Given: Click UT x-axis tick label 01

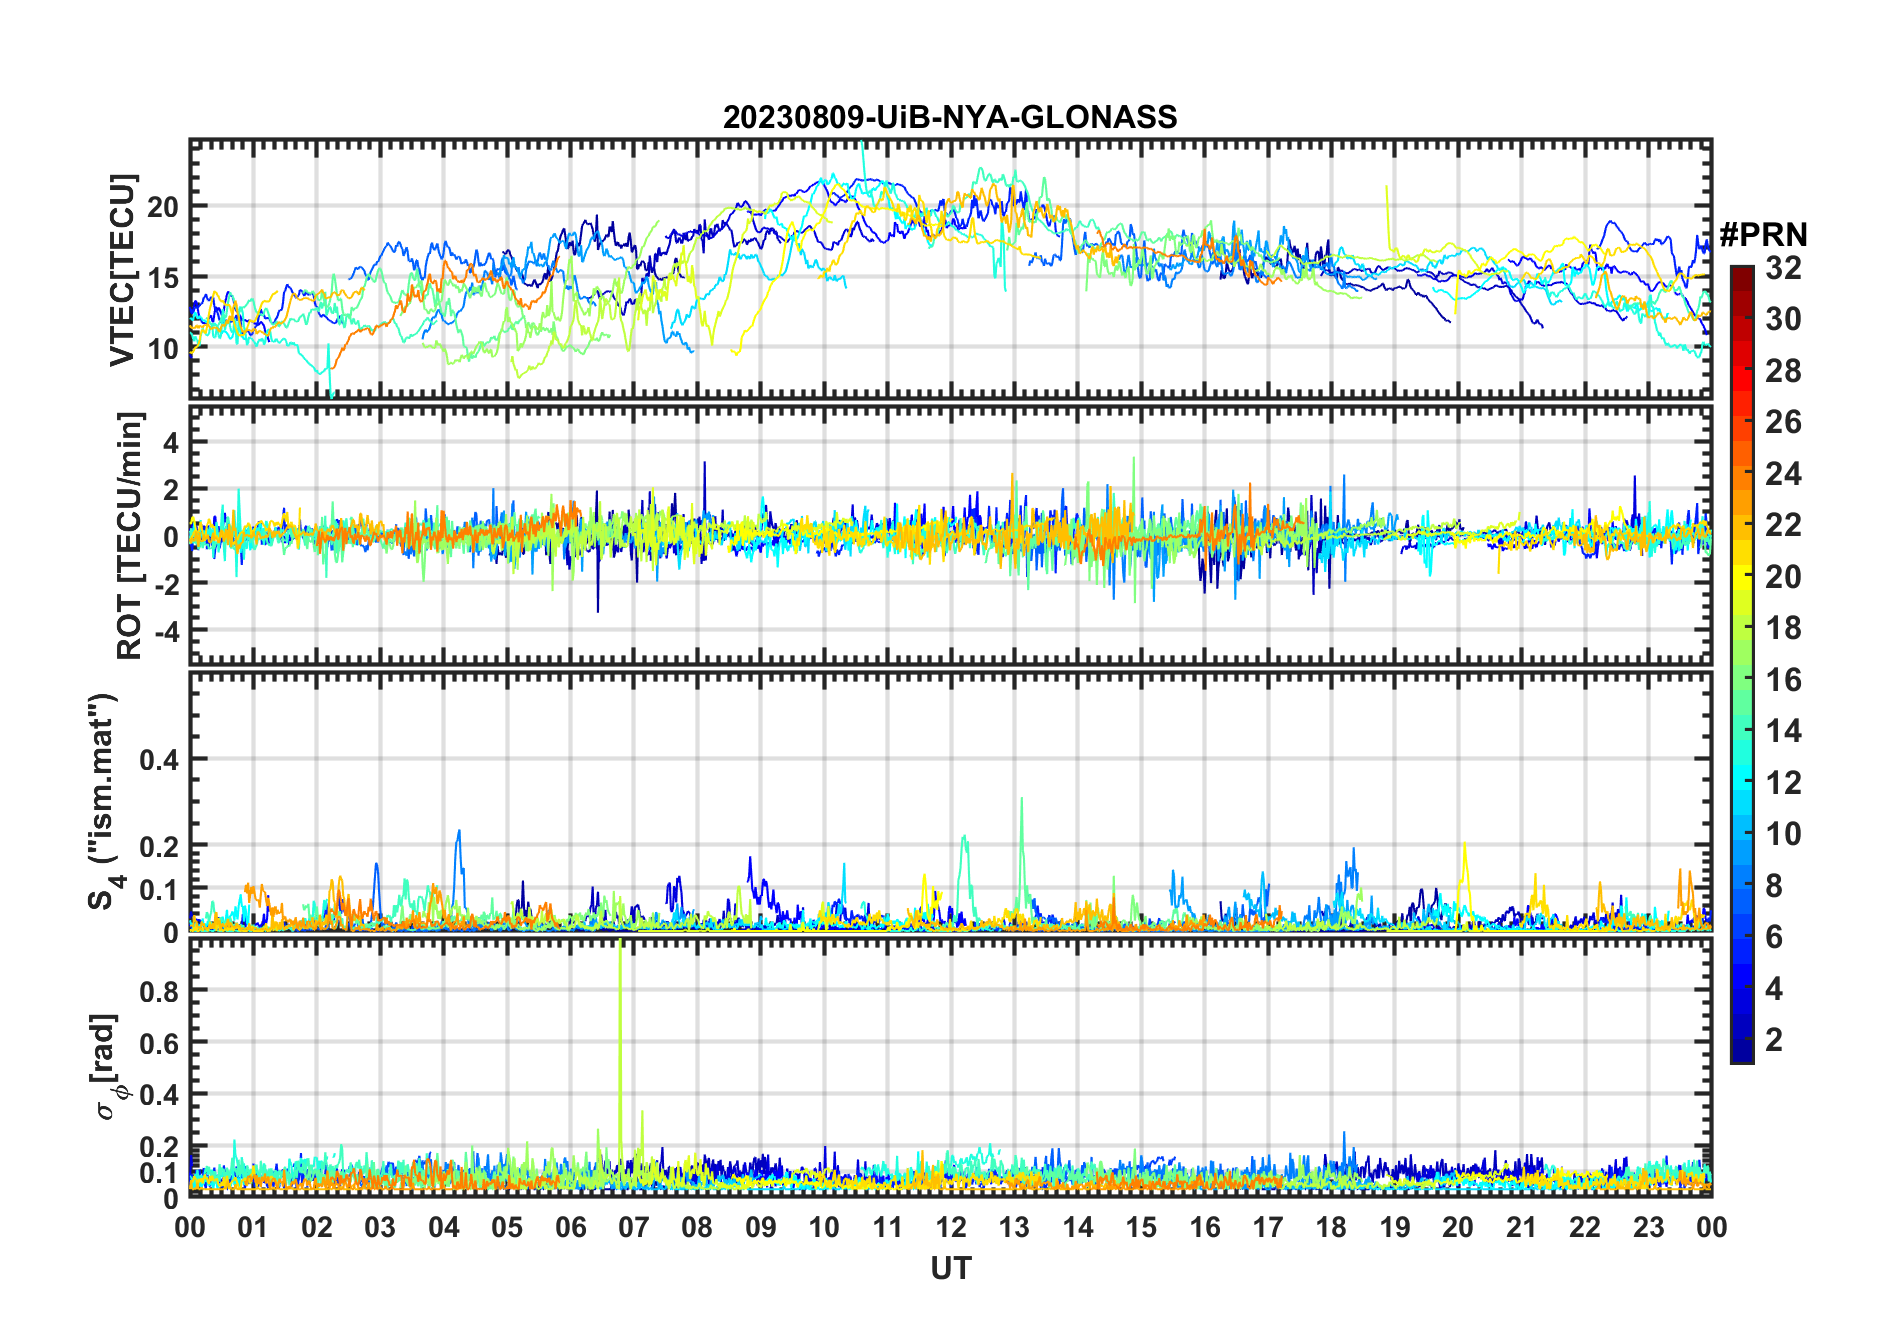Looking at the screenshot, I should click(x=254, y=1227).
